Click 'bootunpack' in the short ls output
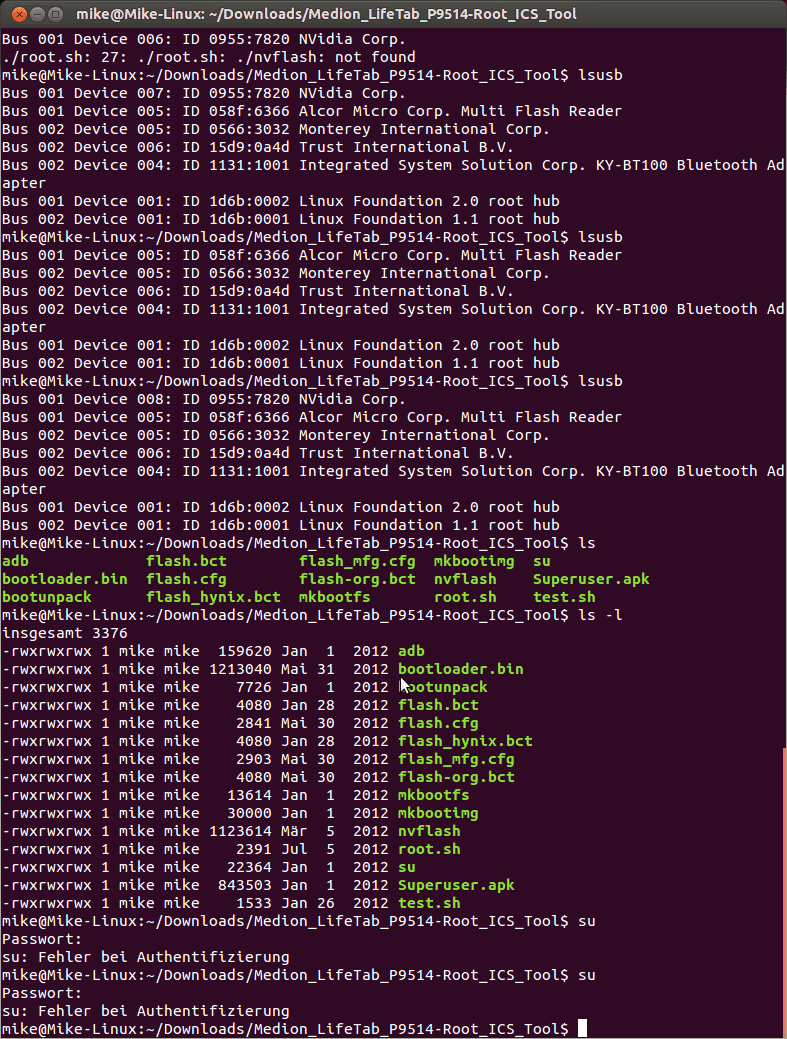 (46, 597)
